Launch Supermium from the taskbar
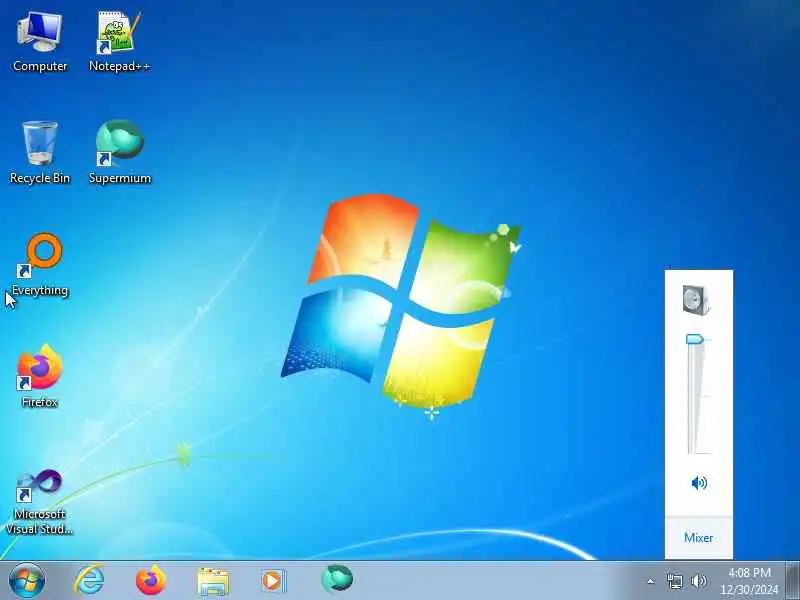The height and width of the screenshot is (600, 800). pos(337,580)
